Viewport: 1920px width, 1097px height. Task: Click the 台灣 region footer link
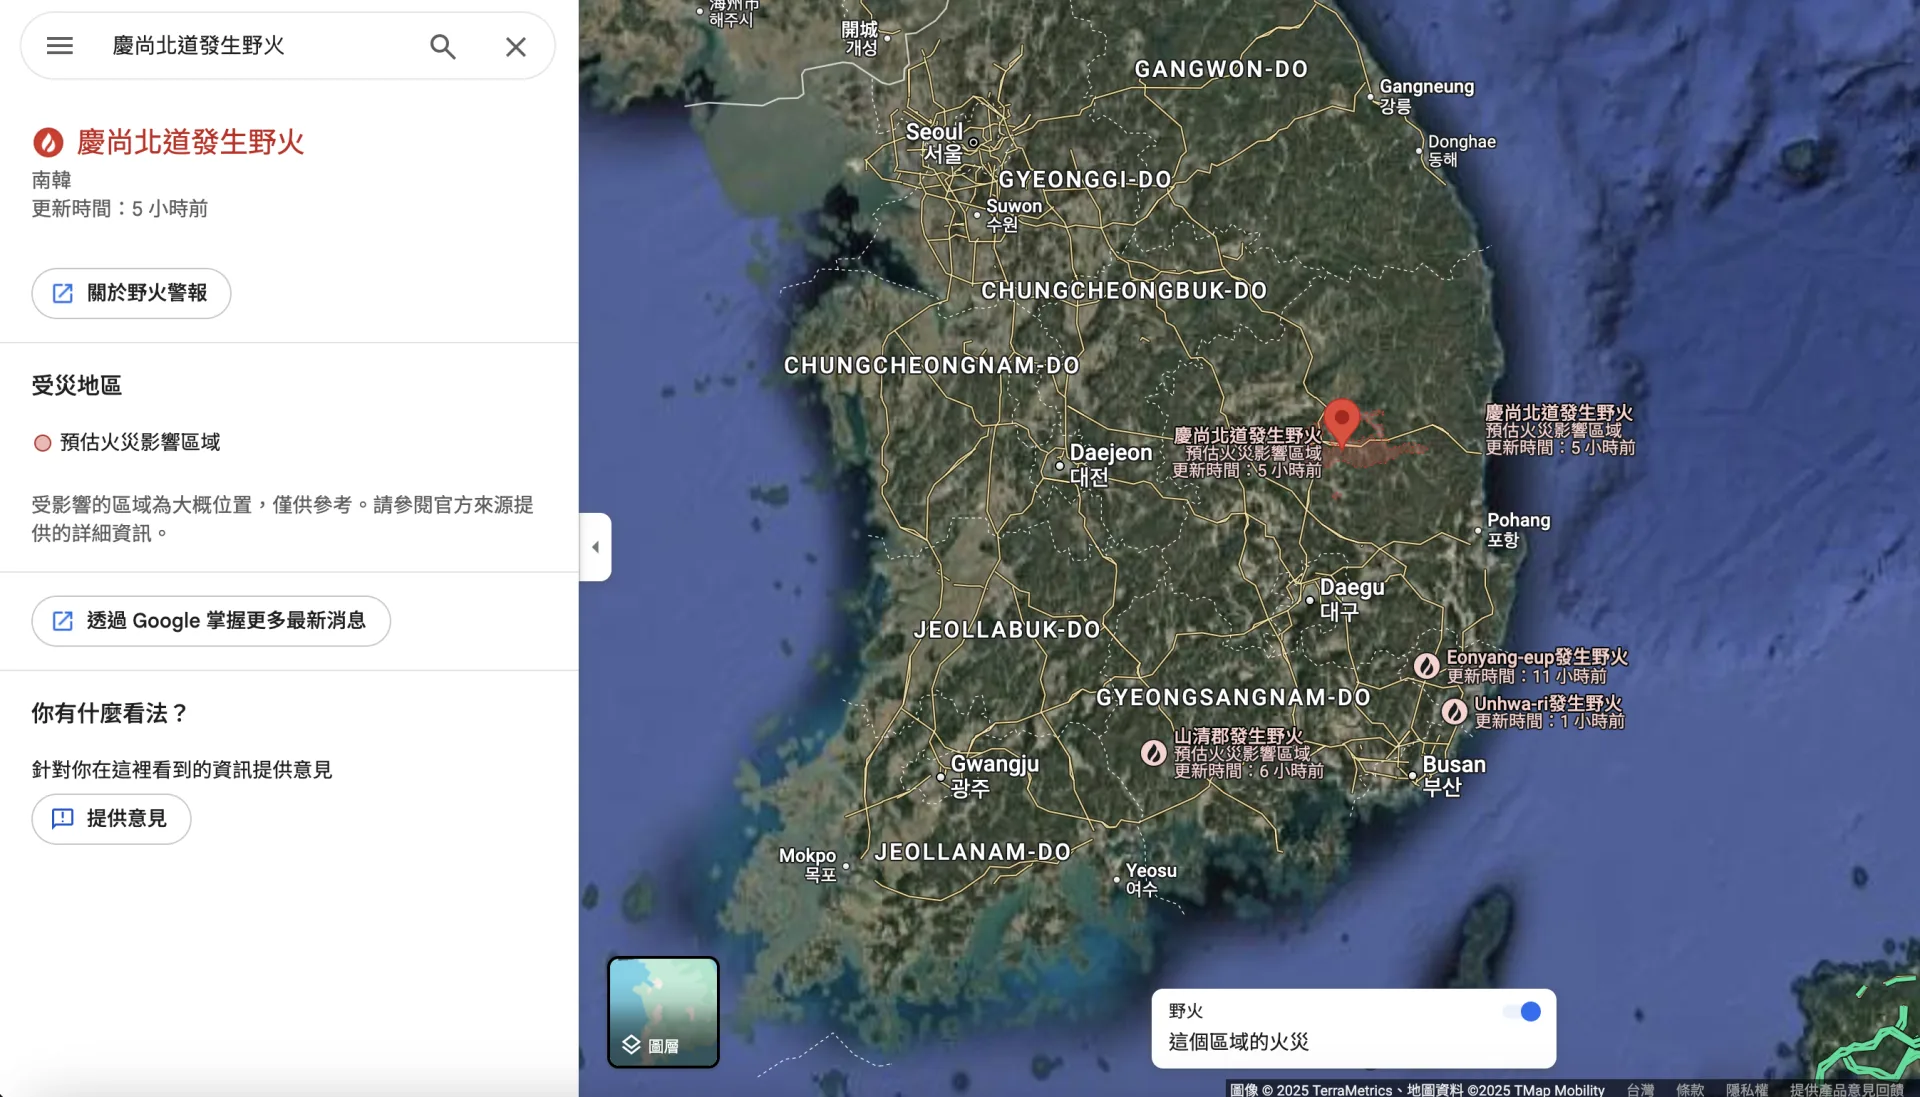(1640, 1090)
